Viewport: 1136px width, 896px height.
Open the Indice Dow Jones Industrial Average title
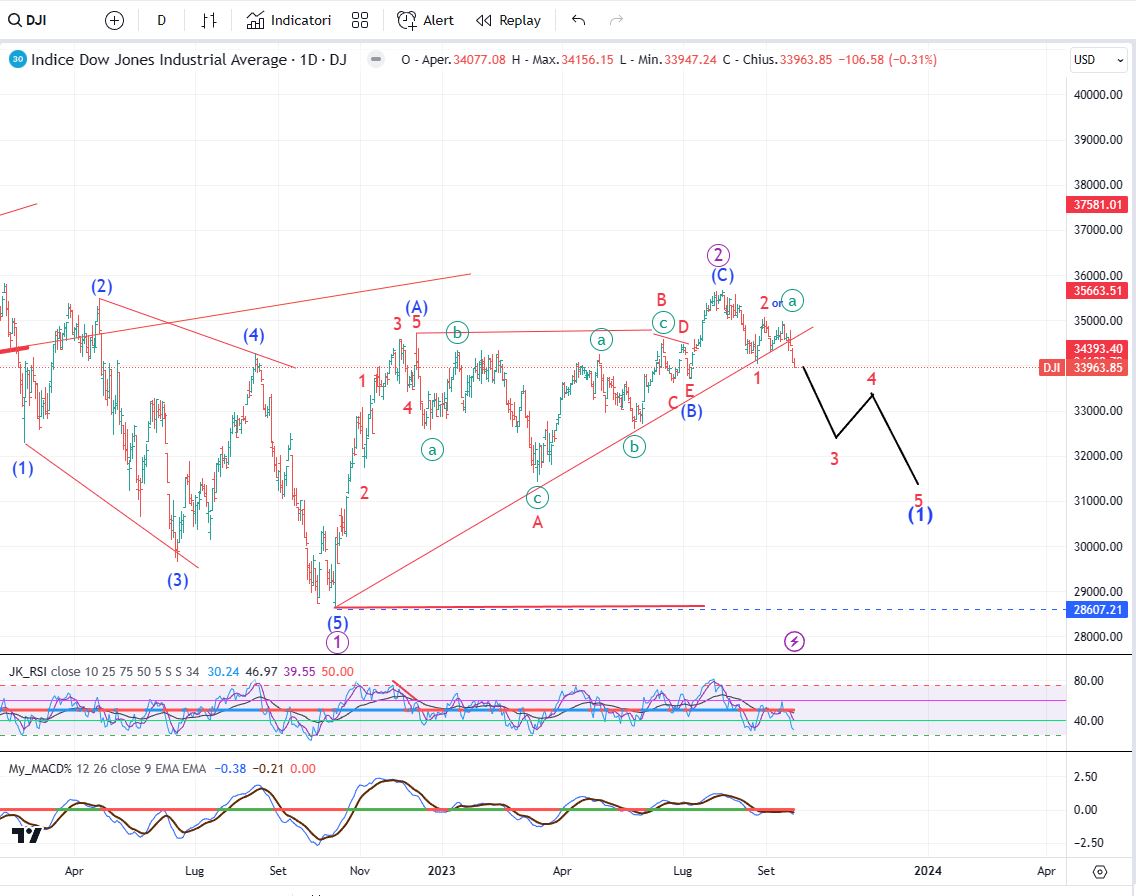188,59
